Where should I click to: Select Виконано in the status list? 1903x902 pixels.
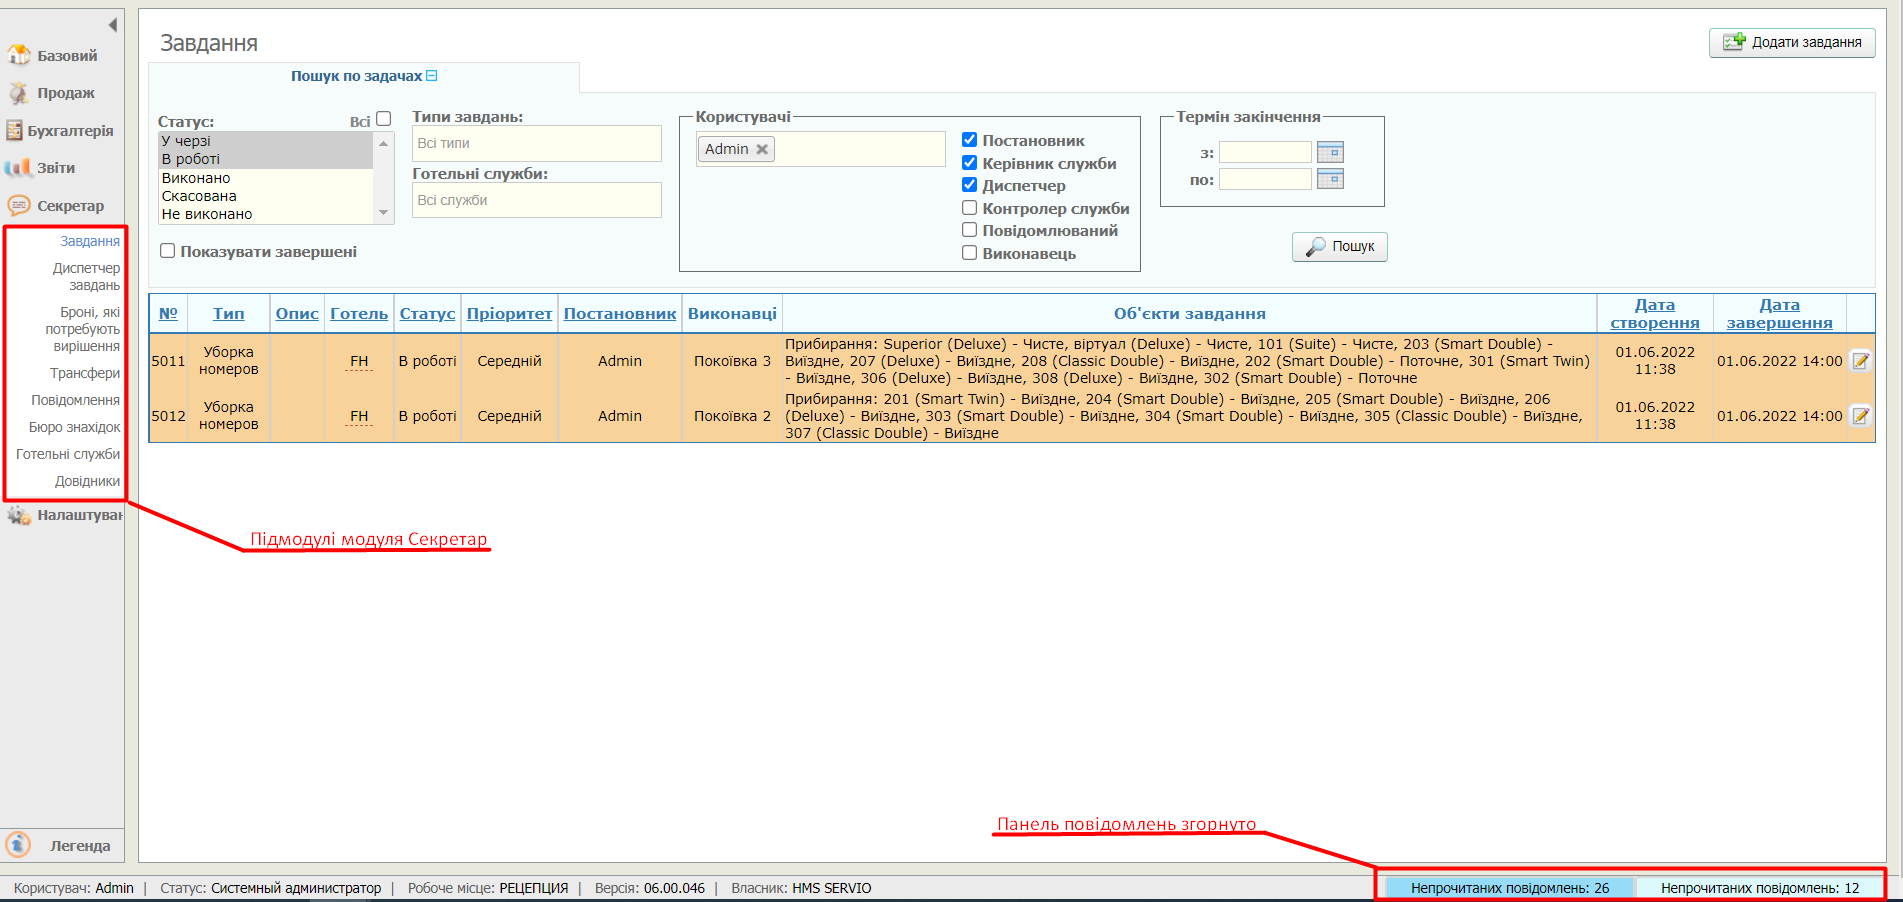click(196, 178)
